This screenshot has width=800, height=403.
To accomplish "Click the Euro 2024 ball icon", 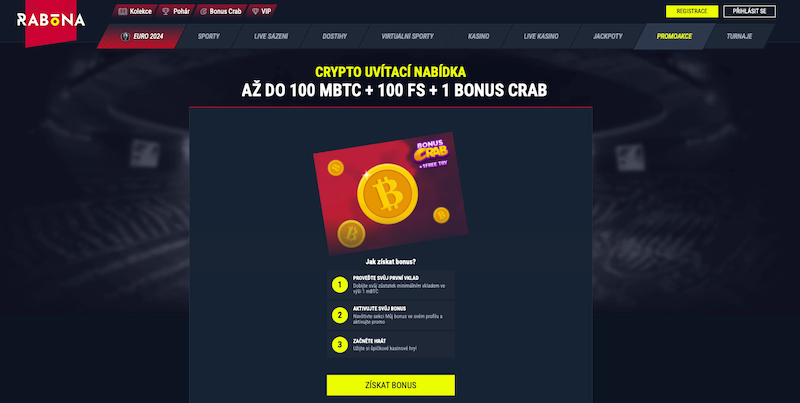I will [x=126, y=36].
